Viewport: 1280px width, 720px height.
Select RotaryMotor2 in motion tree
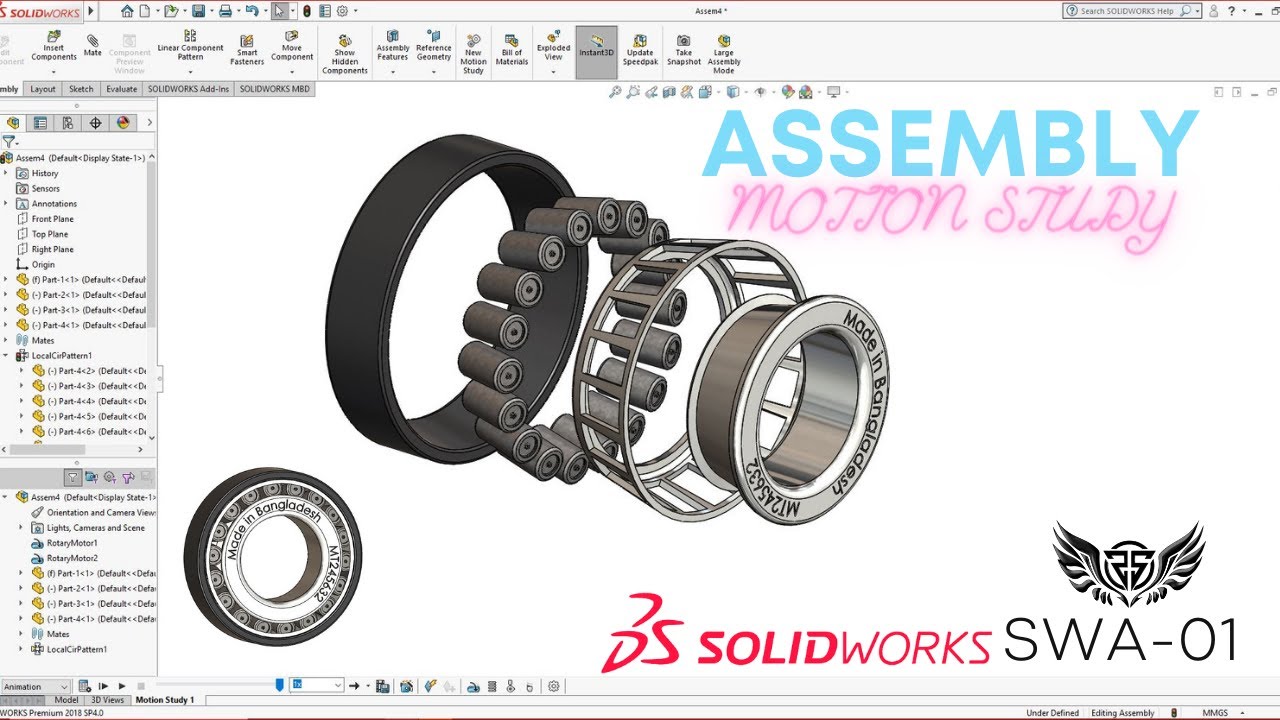[x=72, y=558]
